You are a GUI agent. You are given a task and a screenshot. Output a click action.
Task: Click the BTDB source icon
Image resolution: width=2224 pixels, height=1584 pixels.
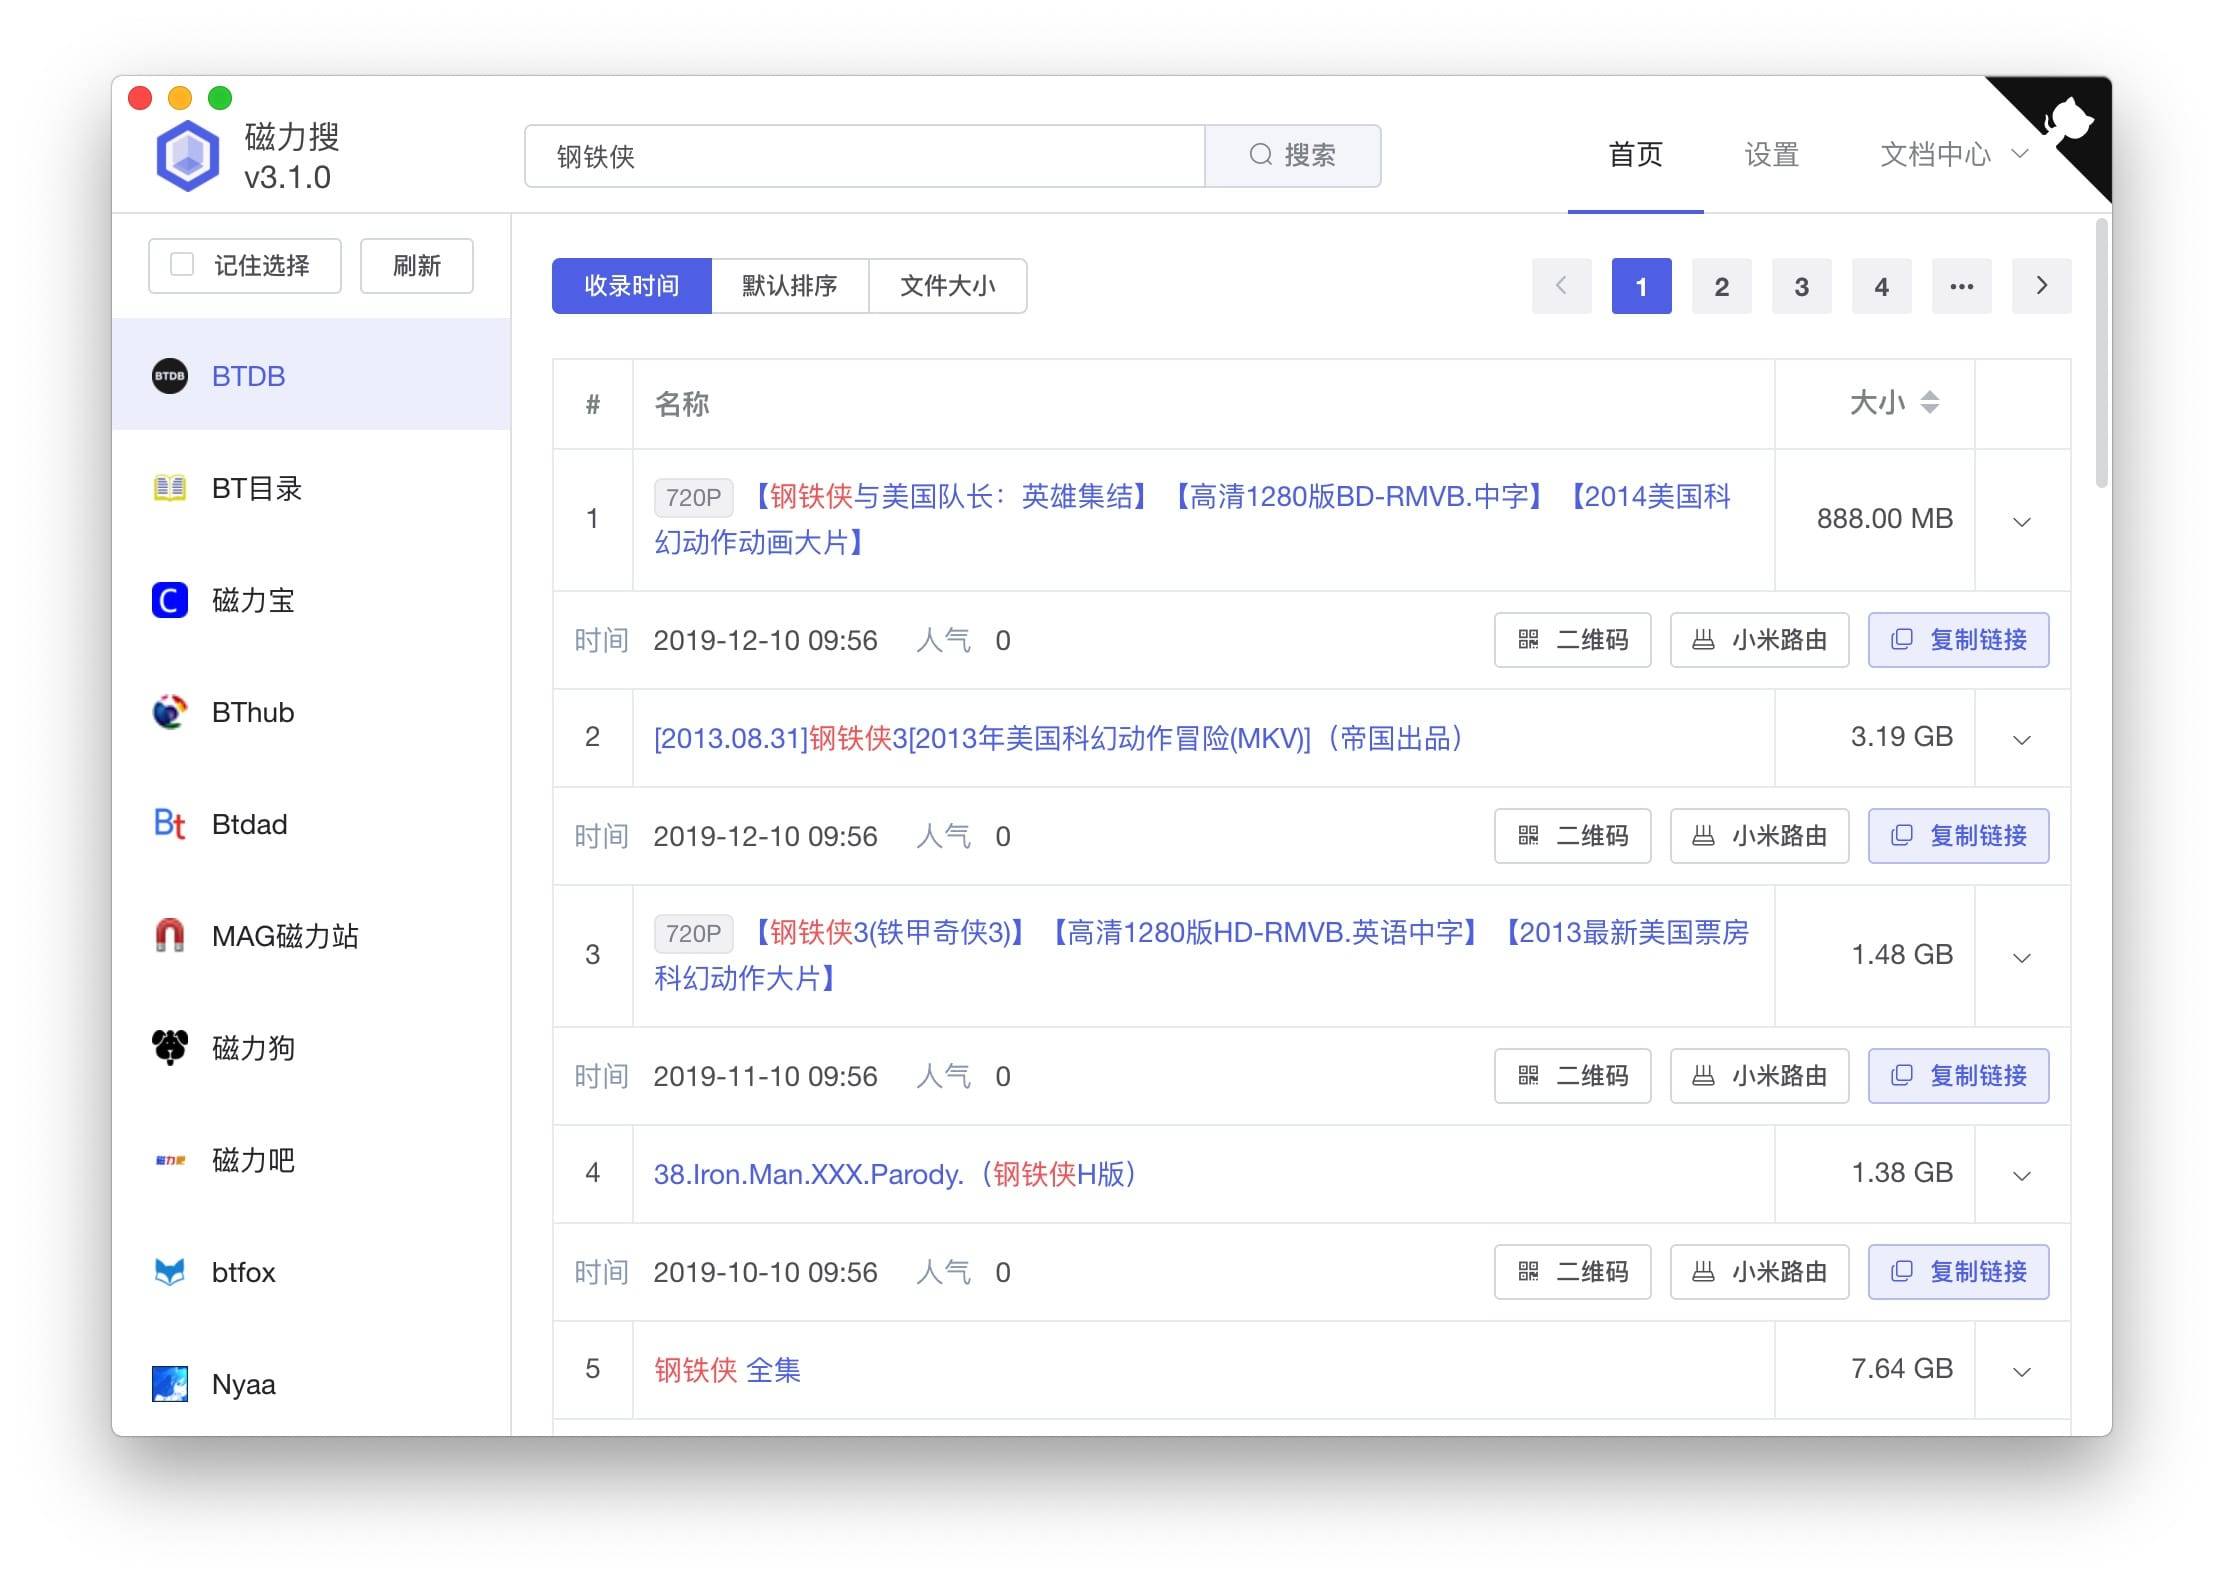point(169,376)
